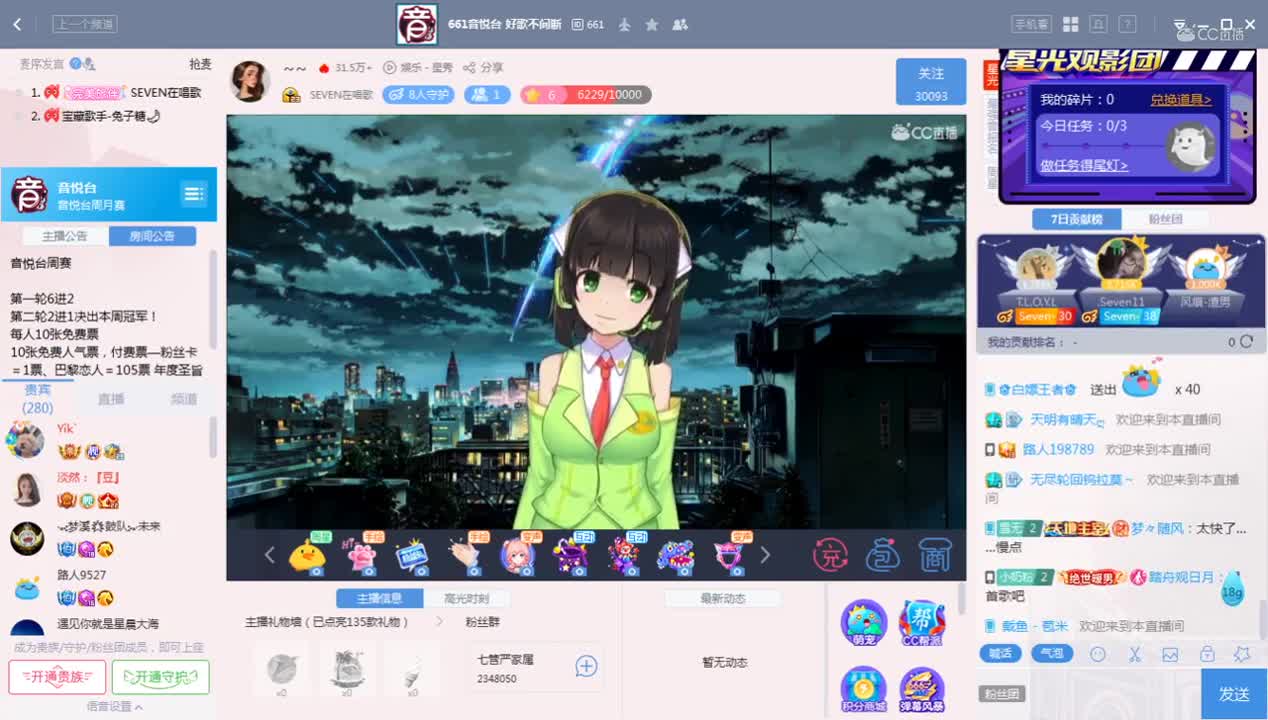
Task: Click the airplane icon in title bar
Action: tap(625, 24)
